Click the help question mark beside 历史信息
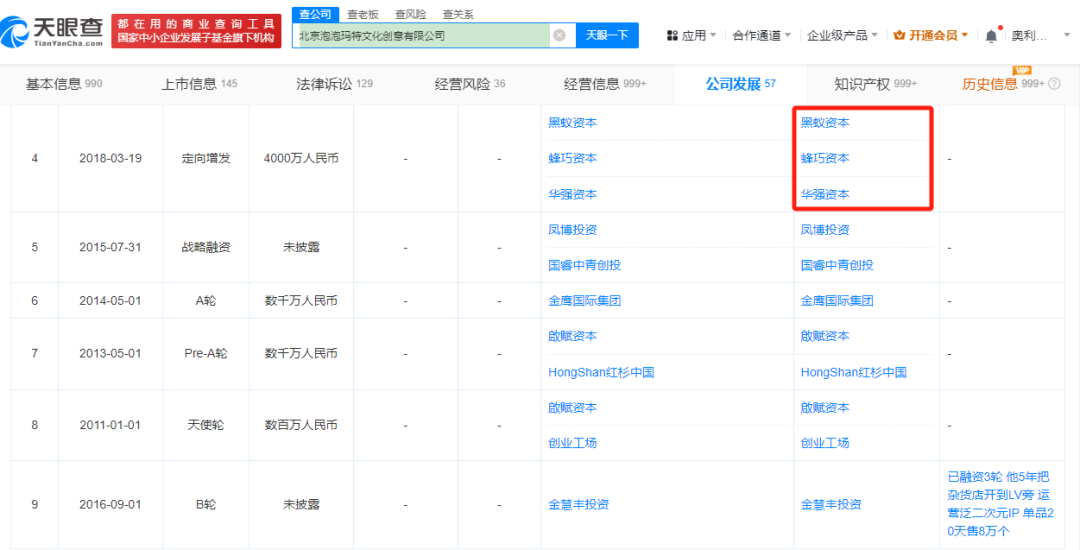Viewport: 1080px width, 550px height. pyautogui.click(x=1054, y=84)
